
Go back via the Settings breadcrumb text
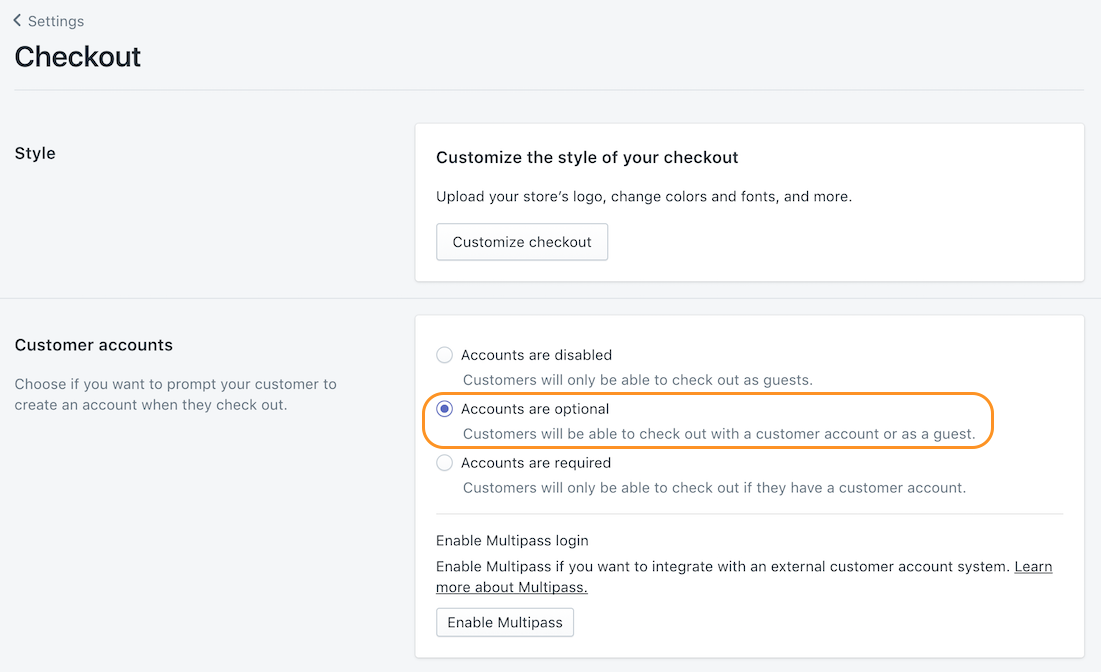56,21
